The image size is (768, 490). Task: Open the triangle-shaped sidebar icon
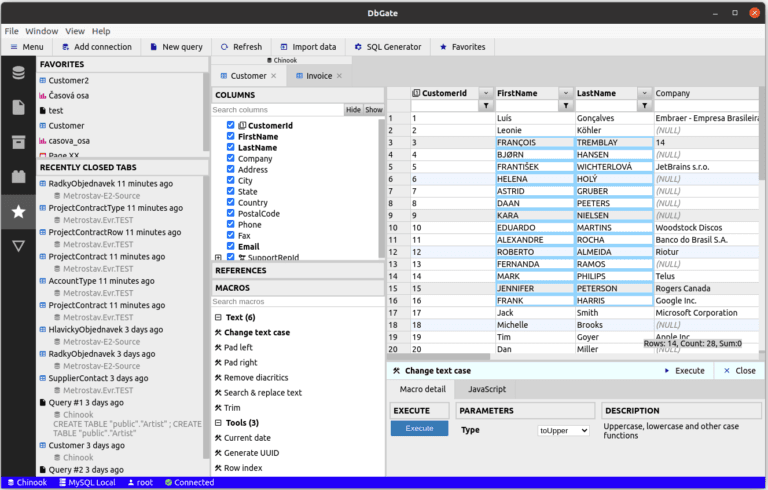(19, 246)
